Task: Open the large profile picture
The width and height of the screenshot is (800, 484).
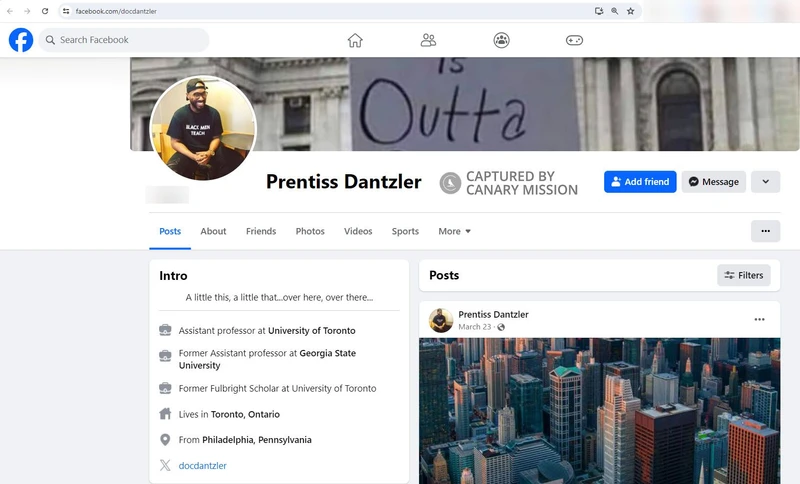Action: 203,128
